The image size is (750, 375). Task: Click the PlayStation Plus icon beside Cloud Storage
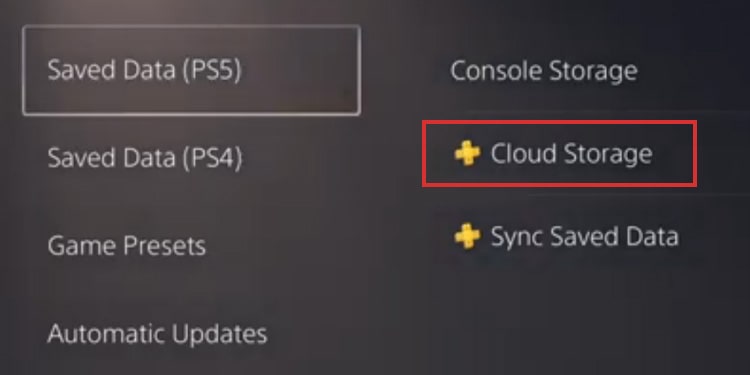coord(467,154)
